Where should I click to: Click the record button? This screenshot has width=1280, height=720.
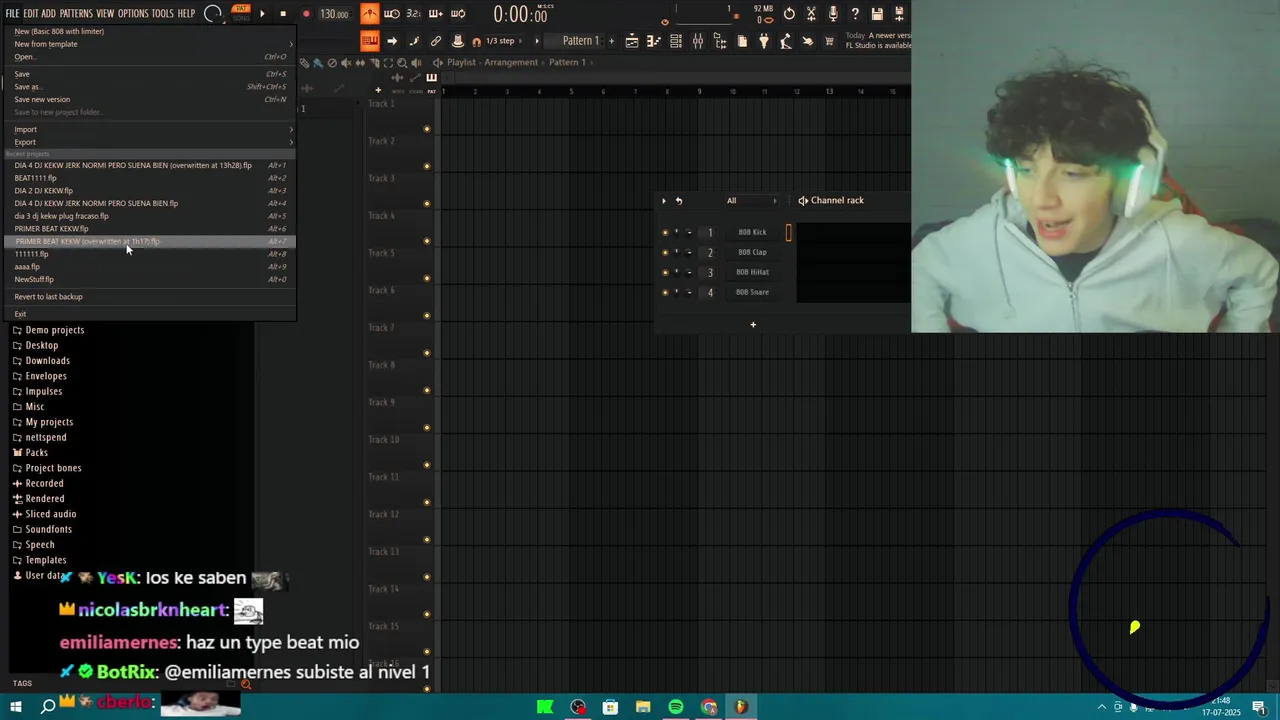(x=305, y=14)
